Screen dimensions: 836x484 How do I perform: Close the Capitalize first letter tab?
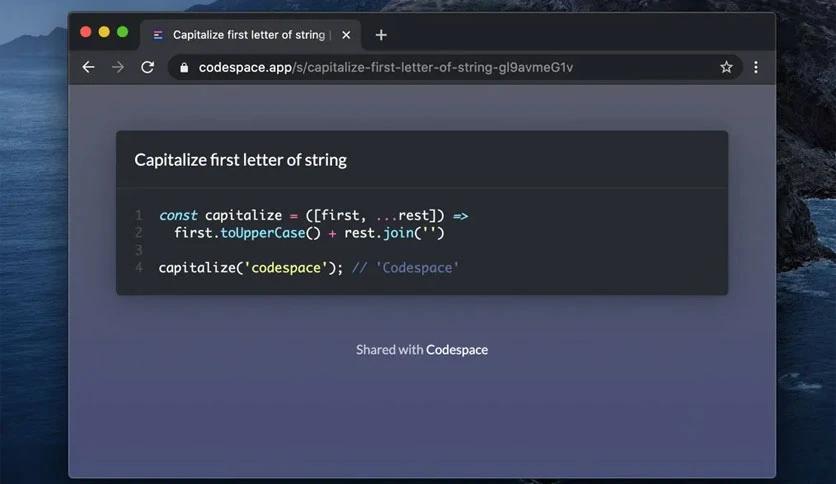click(x=346, y=35)
